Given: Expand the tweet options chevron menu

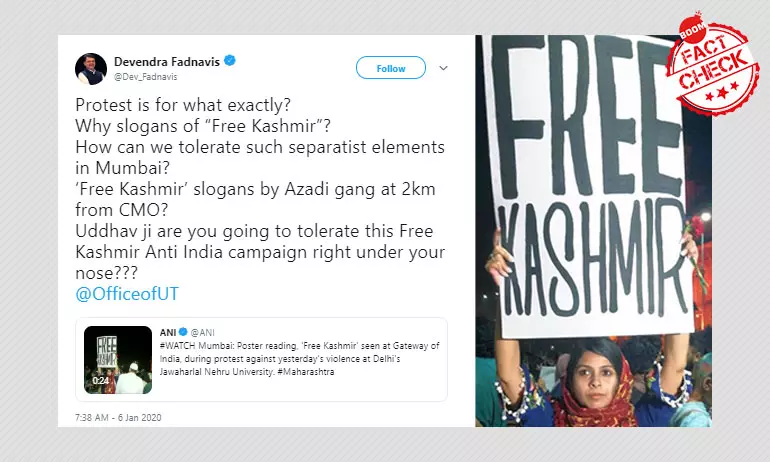Looking at the screenshot, I should point(444,68).
